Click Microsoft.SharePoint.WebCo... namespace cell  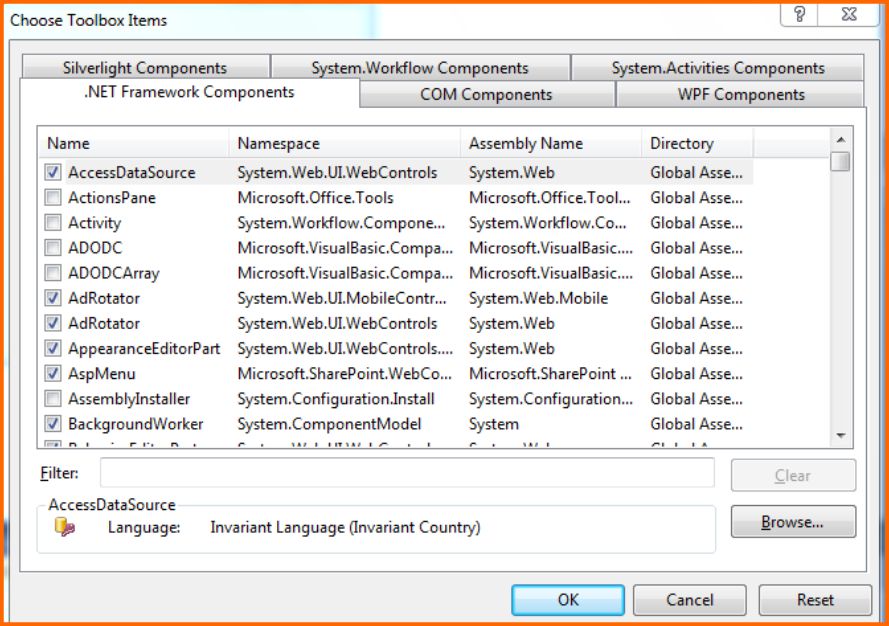pyautogui.click(x=344, y=374)
